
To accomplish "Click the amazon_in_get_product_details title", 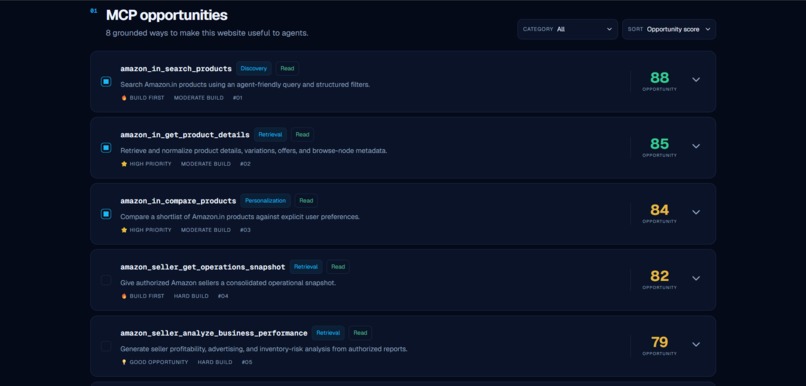I will pyautogui.click(x=185, y=135).
